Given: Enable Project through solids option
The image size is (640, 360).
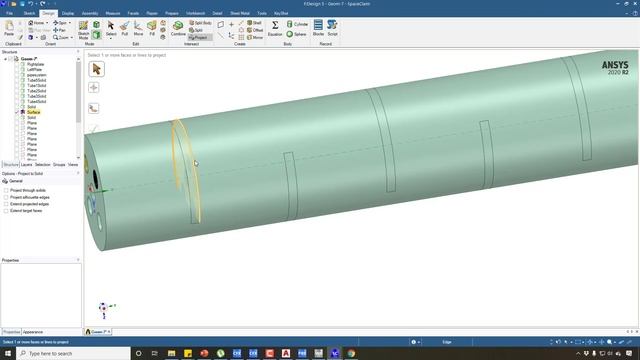Looking at the screenshot, I should tap(6, 191).
